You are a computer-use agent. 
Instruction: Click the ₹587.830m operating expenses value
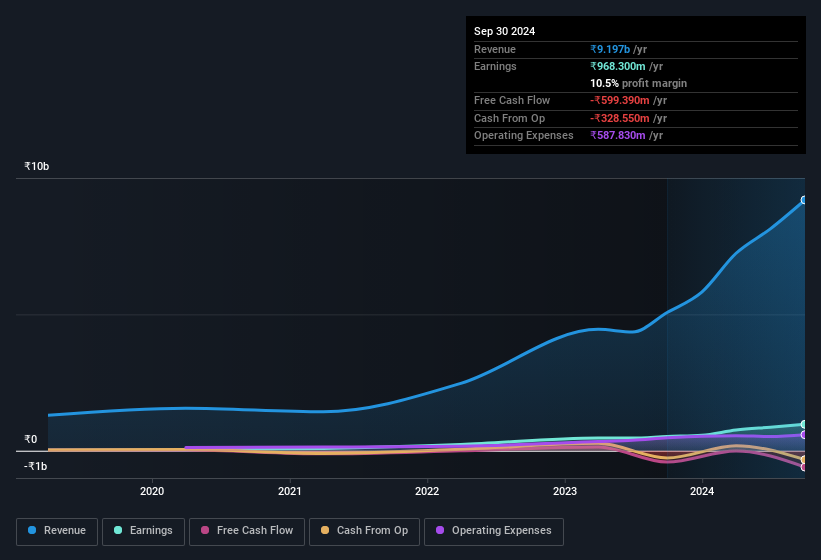617,136
